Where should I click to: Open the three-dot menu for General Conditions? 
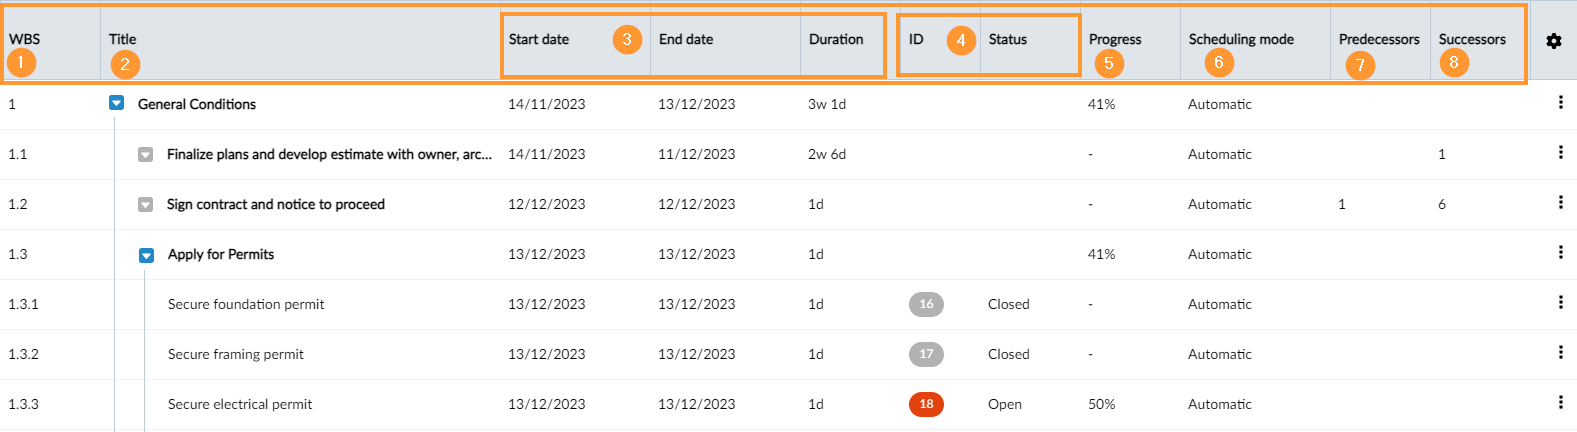pos(1560,102)
